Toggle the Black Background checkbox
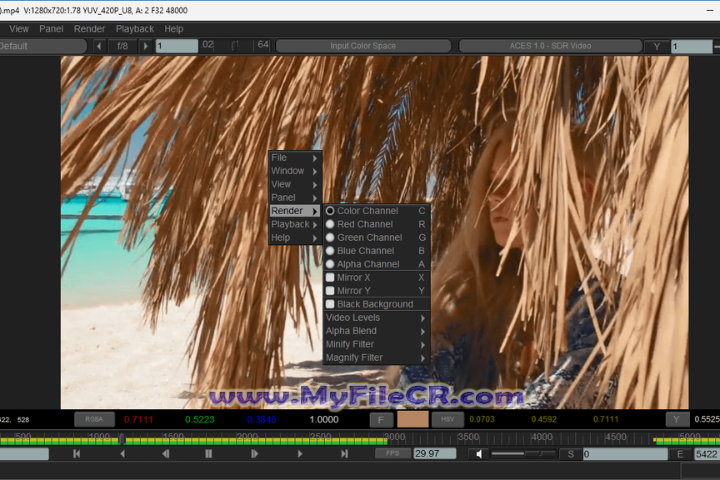This screenshot has height=480, width=720. coord(330,304)
